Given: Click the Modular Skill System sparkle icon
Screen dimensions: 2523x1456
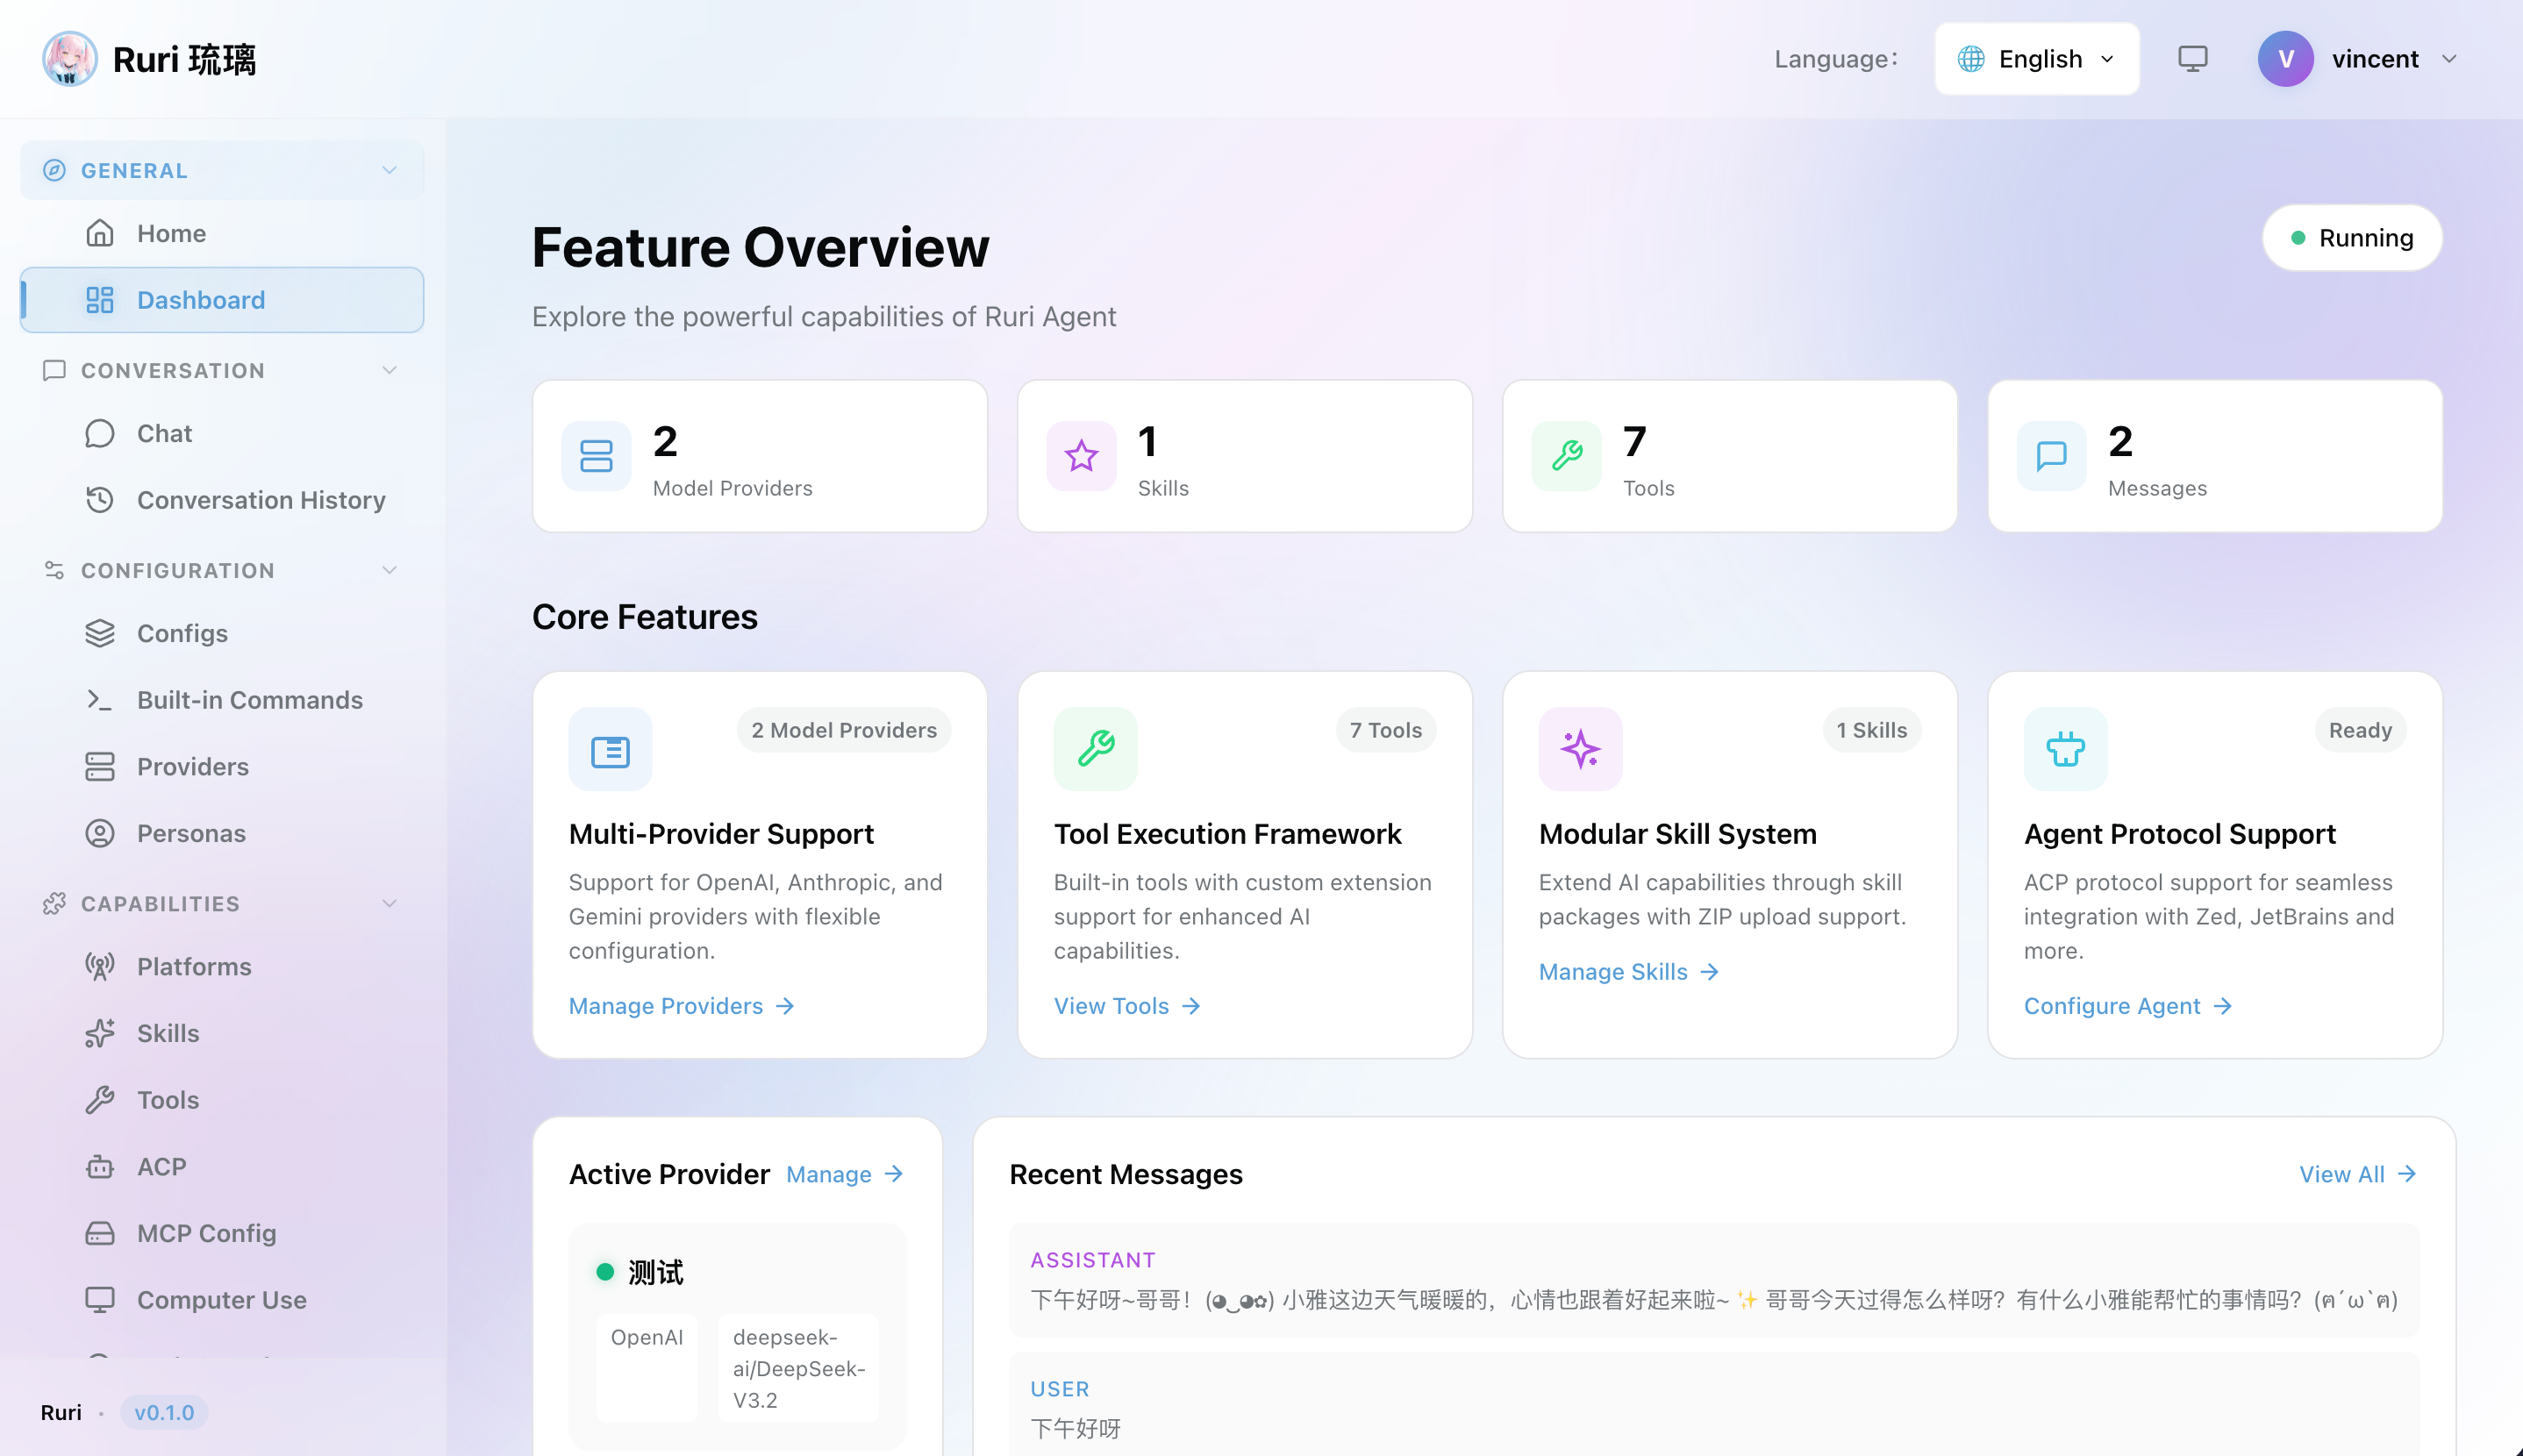Looking at the screenshot, I should point(1580,750).
